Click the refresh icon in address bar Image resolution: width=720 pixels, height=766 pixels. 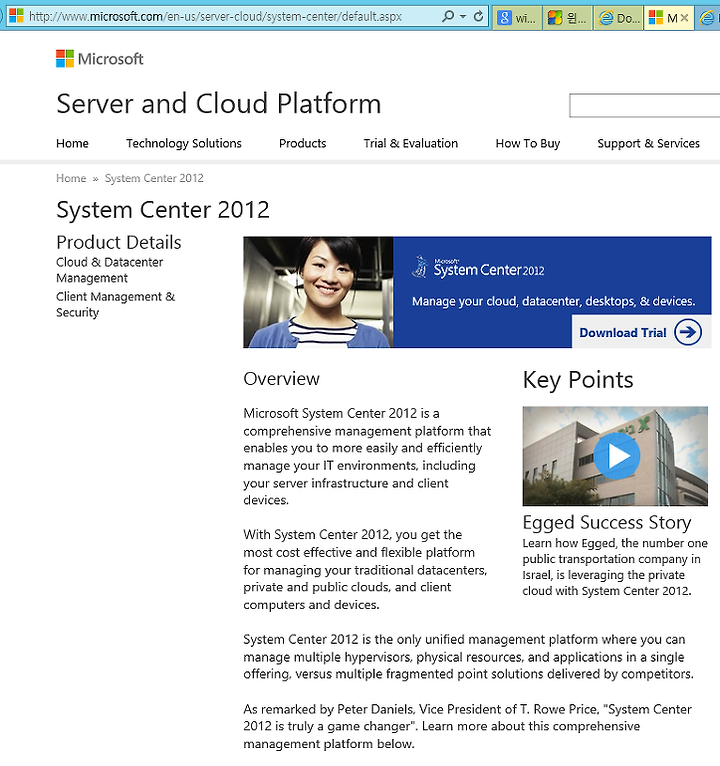point(479,17)
